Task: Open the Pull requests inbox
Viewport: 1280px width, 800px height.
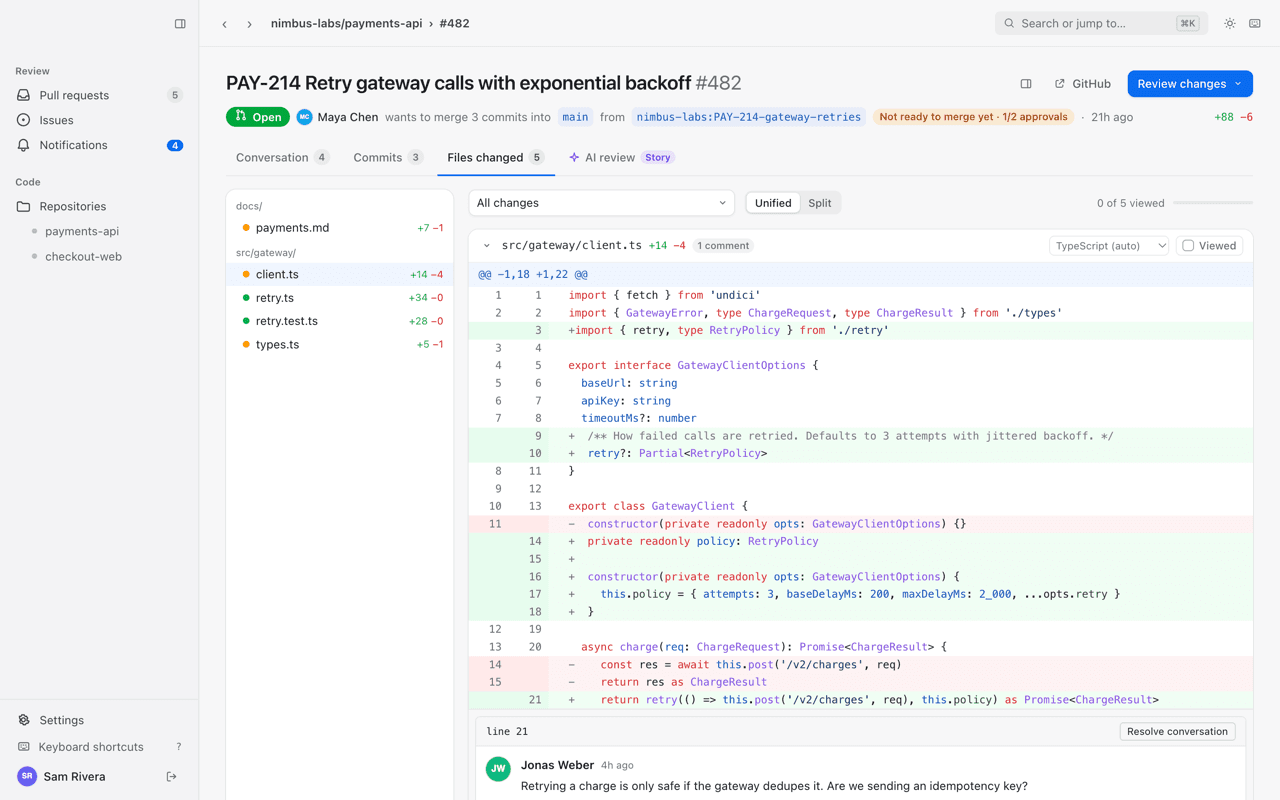Action: 99,95
